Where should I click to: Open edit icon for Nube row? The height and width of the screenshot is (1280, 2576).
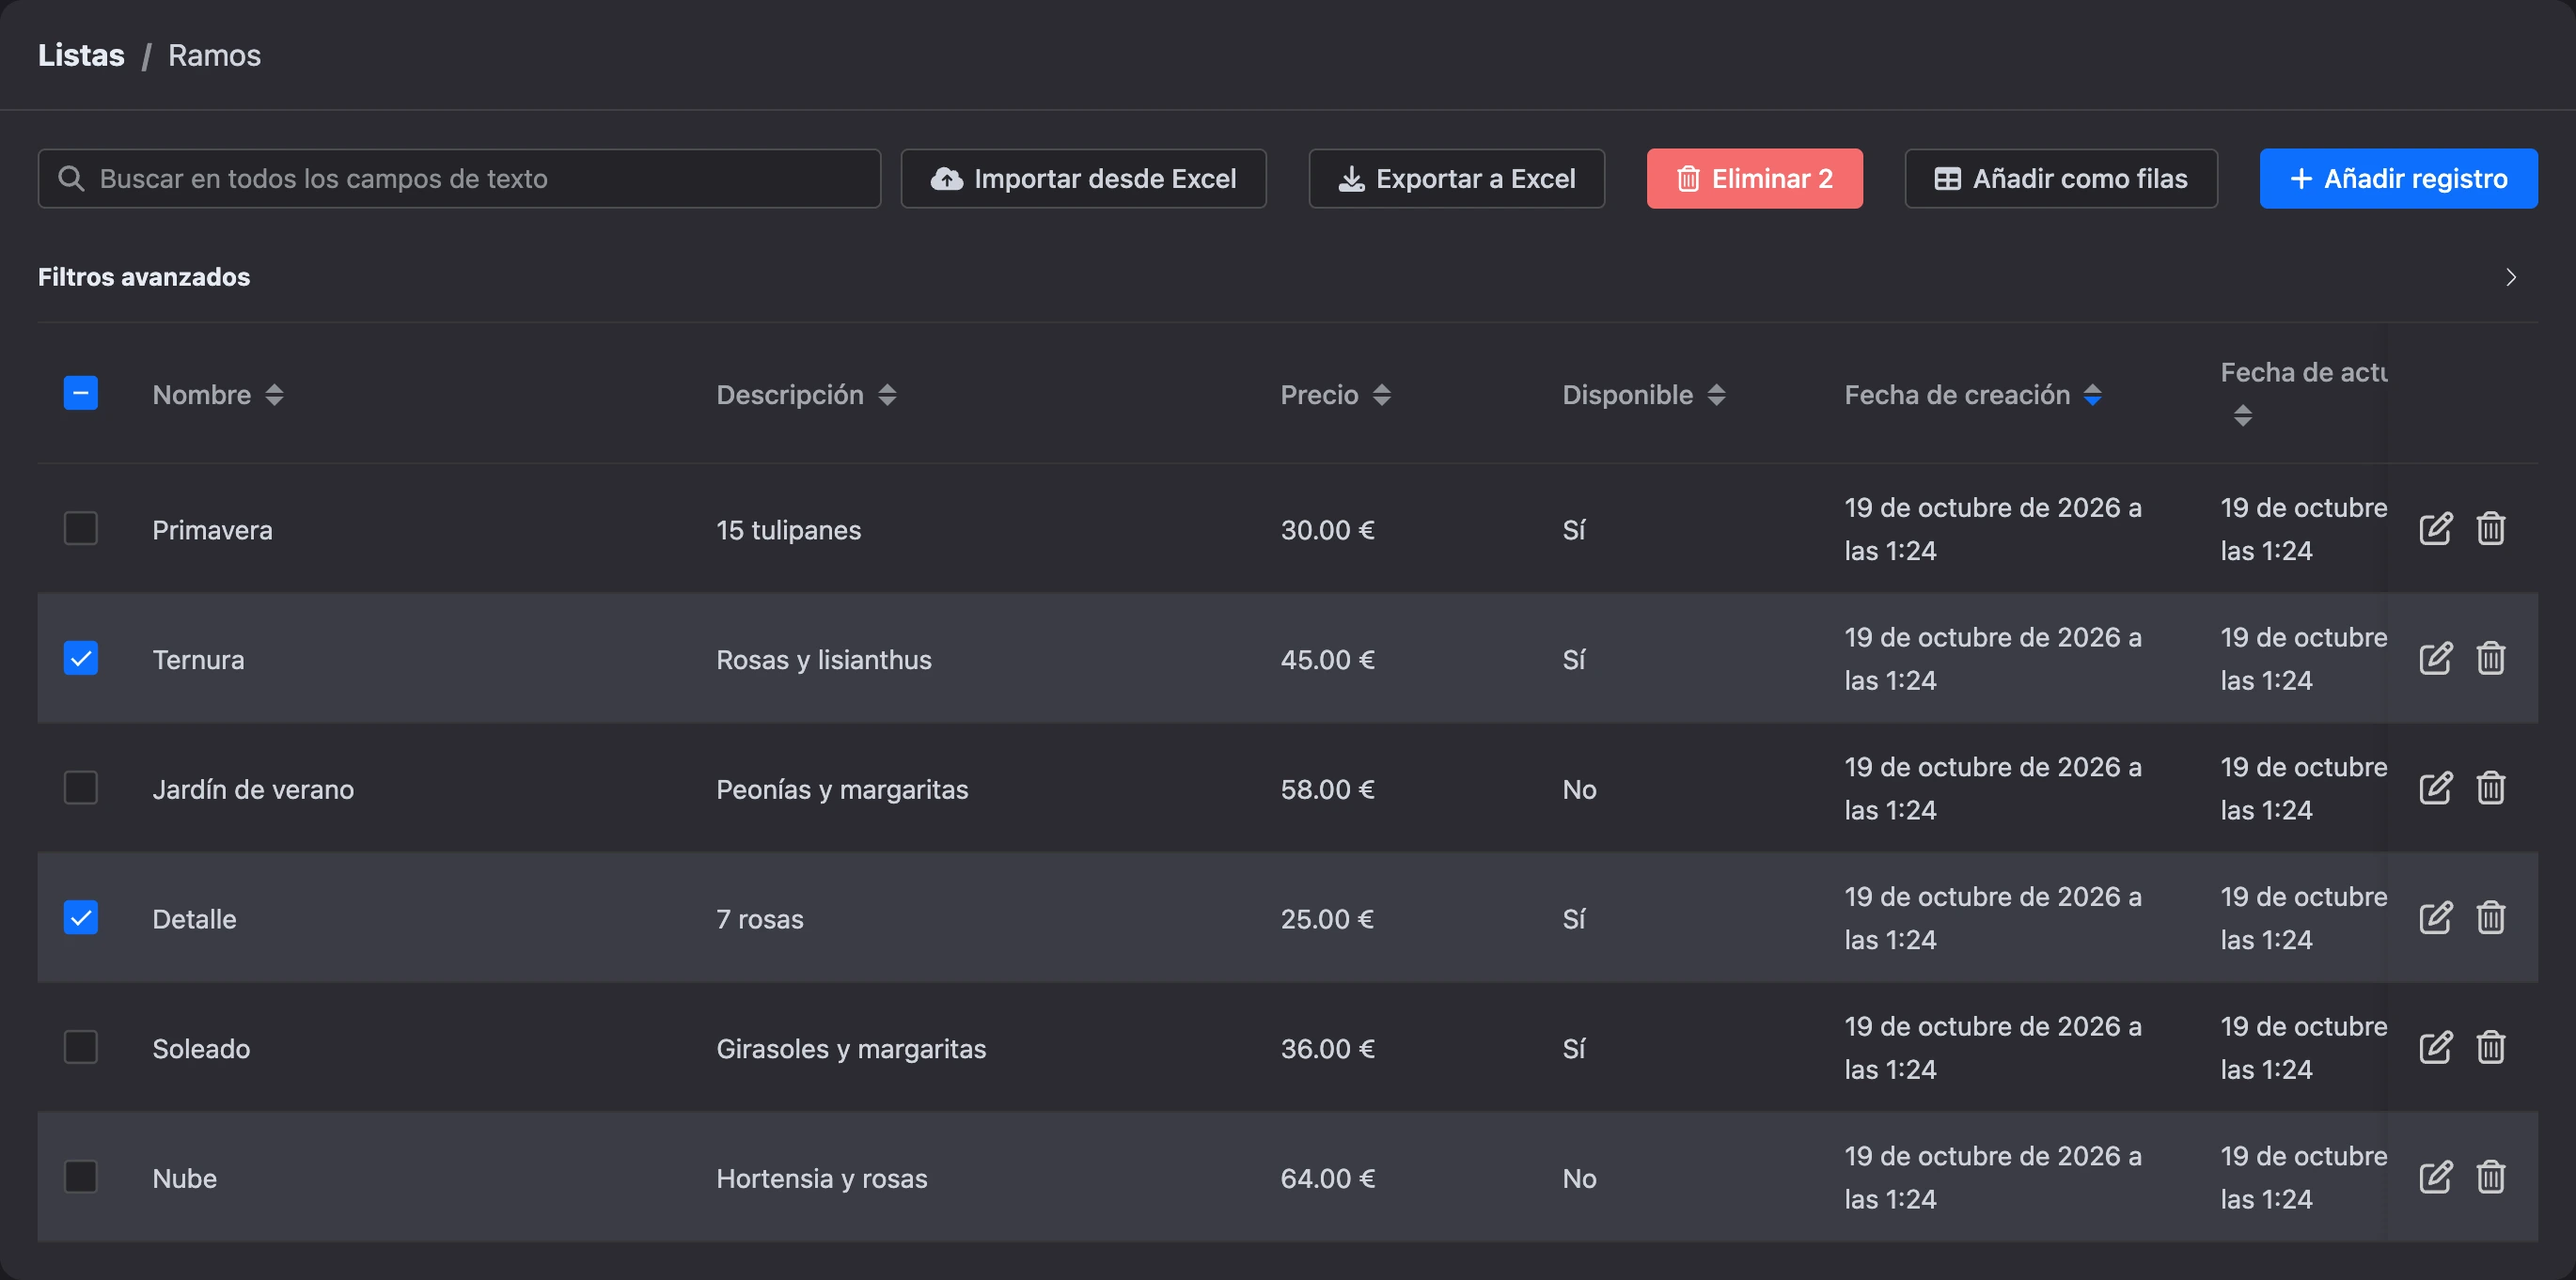pos(2435,1177)
